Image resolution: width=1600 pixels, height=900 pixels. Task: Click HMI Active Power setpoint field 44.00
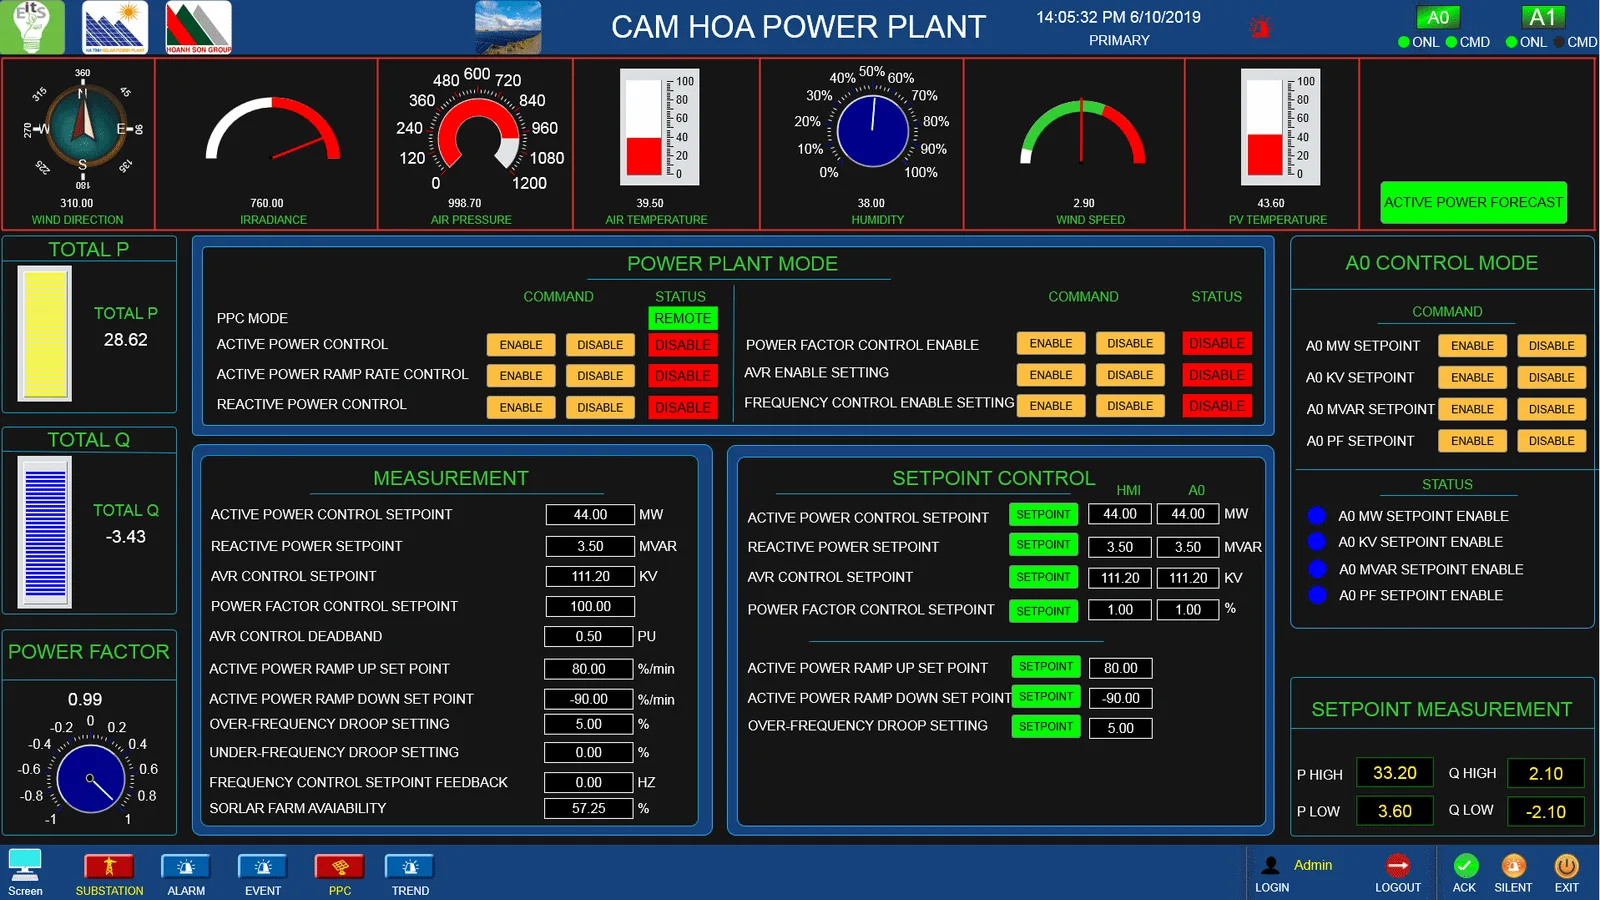pyautogui.click(x=1120, y=514)
